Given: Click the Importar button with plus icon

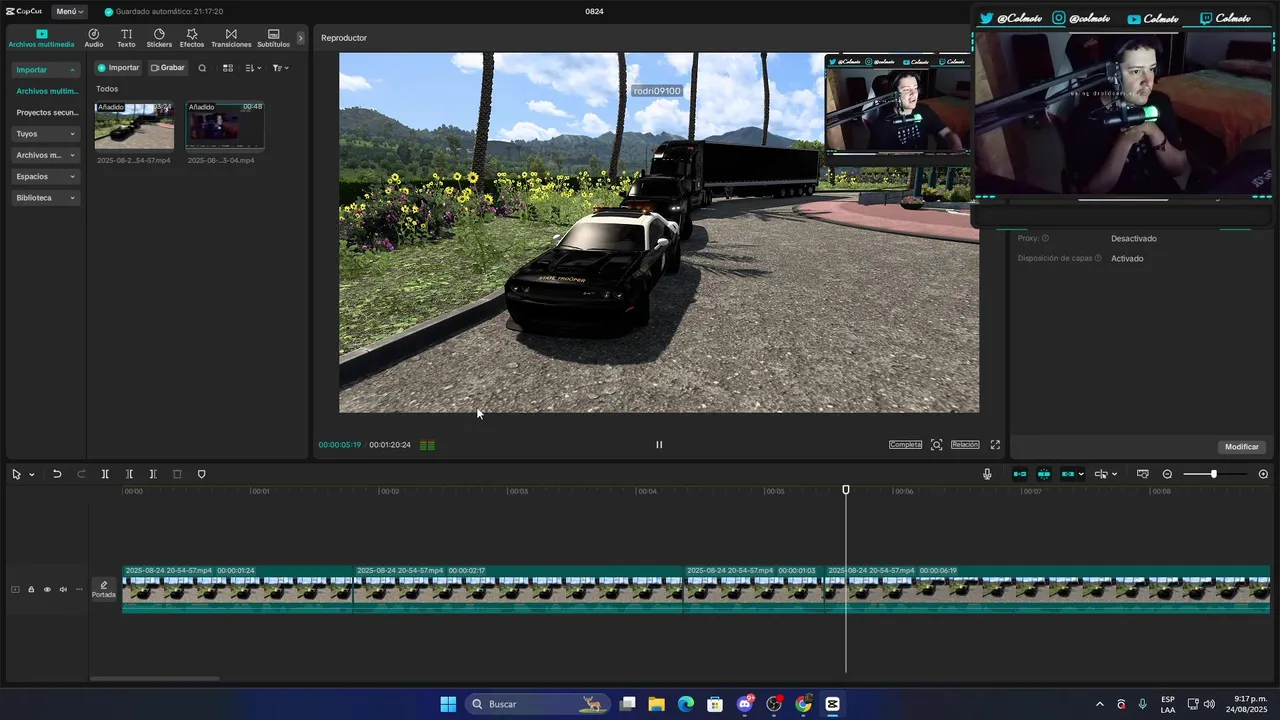Looking at the screenshot, I should coord(118,68).
